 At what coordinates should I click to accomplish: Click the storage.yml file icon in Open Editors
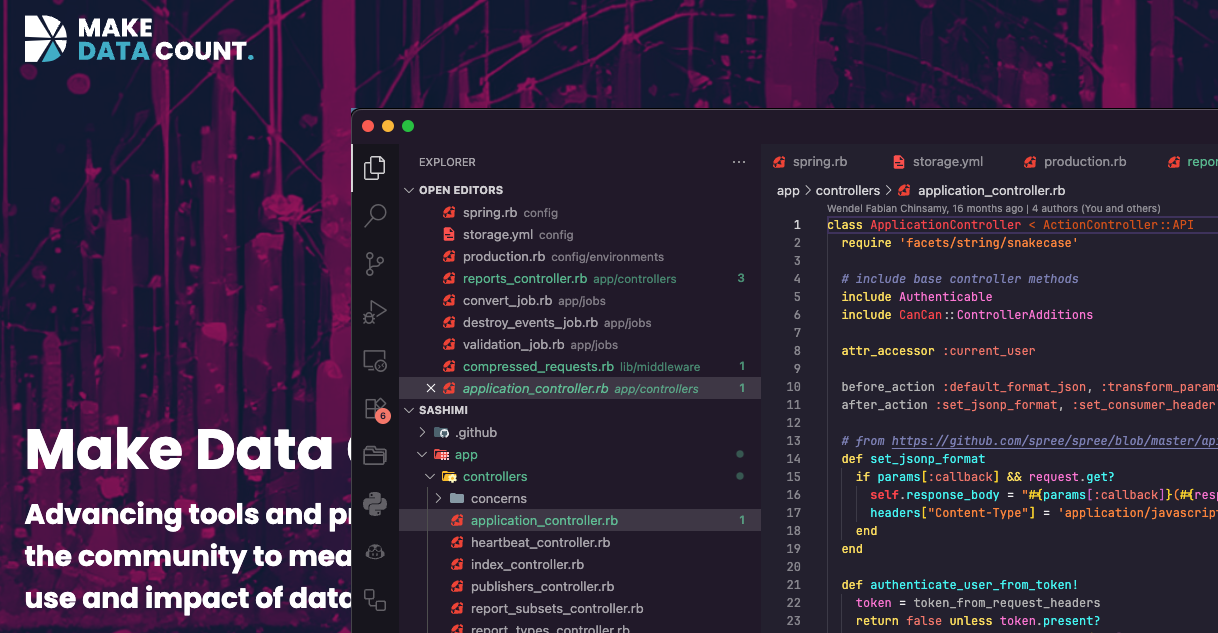[x=450, y=234]
